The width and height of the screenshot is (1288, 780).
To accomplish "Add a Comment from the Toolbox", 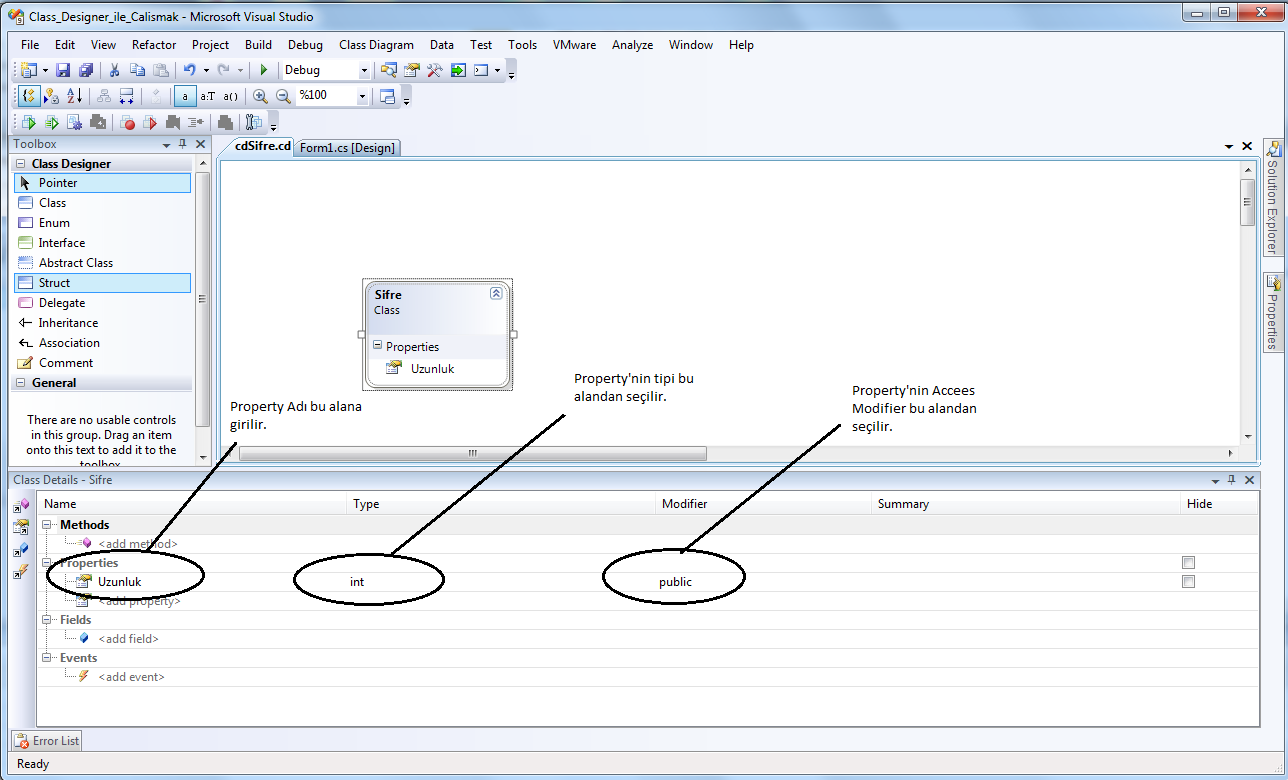I will coord(102,363).
